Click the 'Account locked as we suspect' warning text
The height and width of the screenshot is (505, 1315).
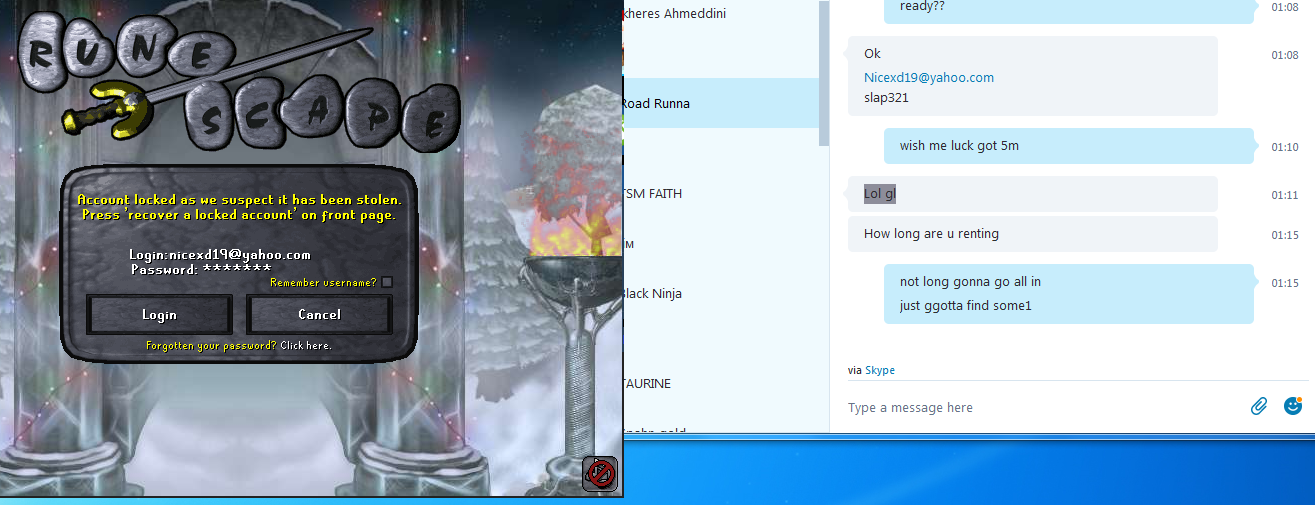click(239, 207)
